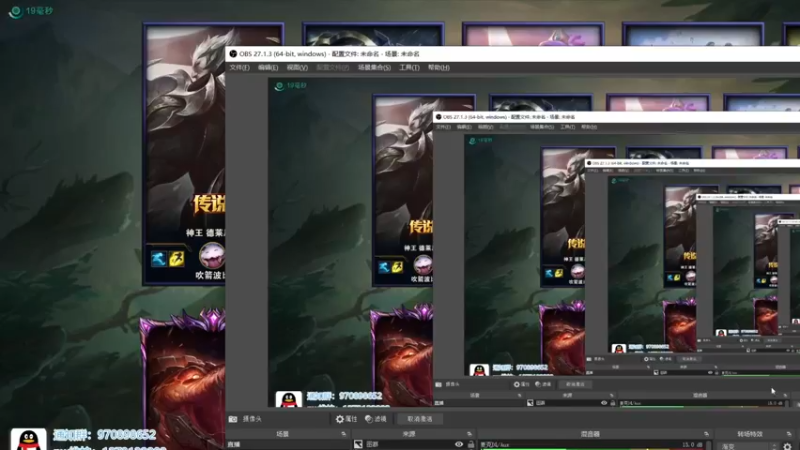The width and height of the screenshot is (800, 450).
Task: Open the 视图(V) menu in the main OBS window
Action: click(297, 67)
